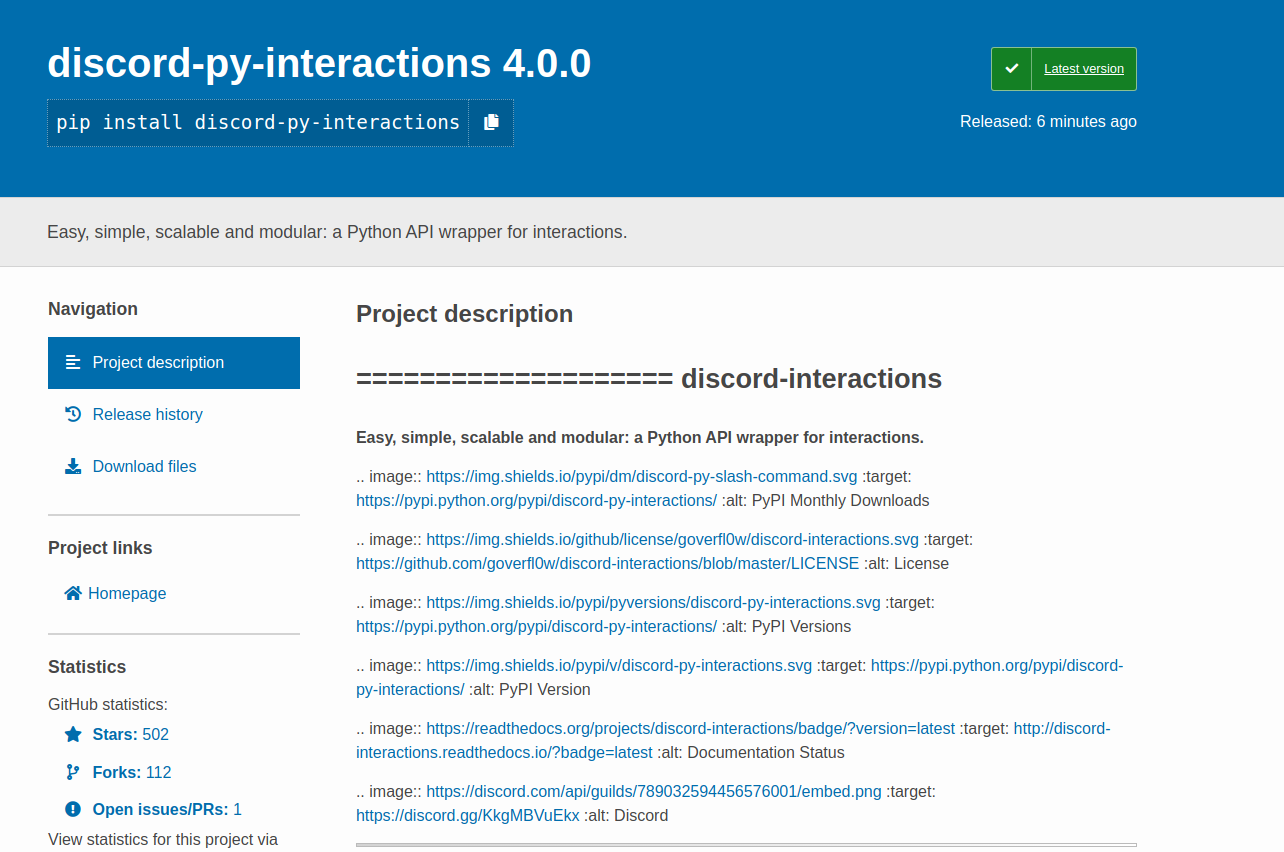Select the Release history clock icon

click(x=71, y=413)
